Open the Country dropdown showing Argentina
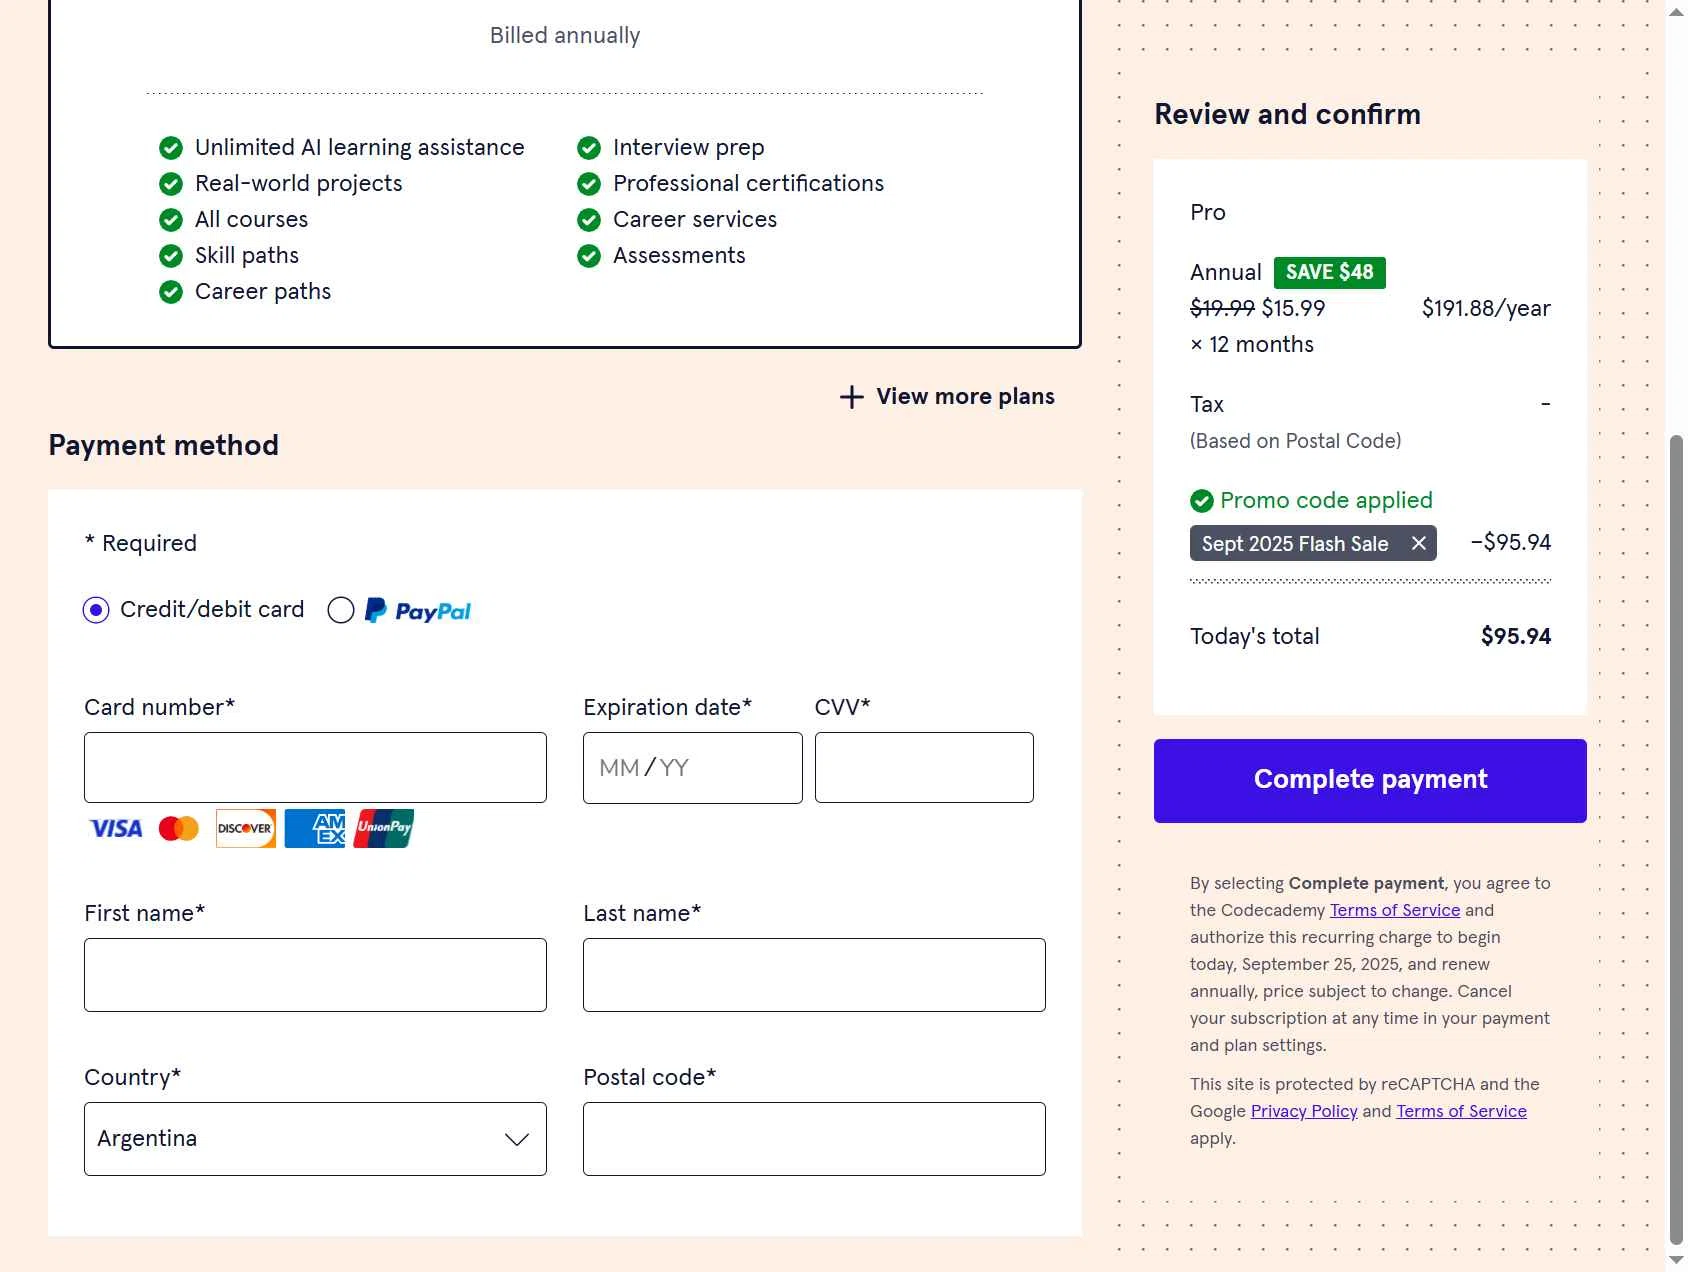The width and height of the screenshot is (1688, 1272). point(315,1139)
